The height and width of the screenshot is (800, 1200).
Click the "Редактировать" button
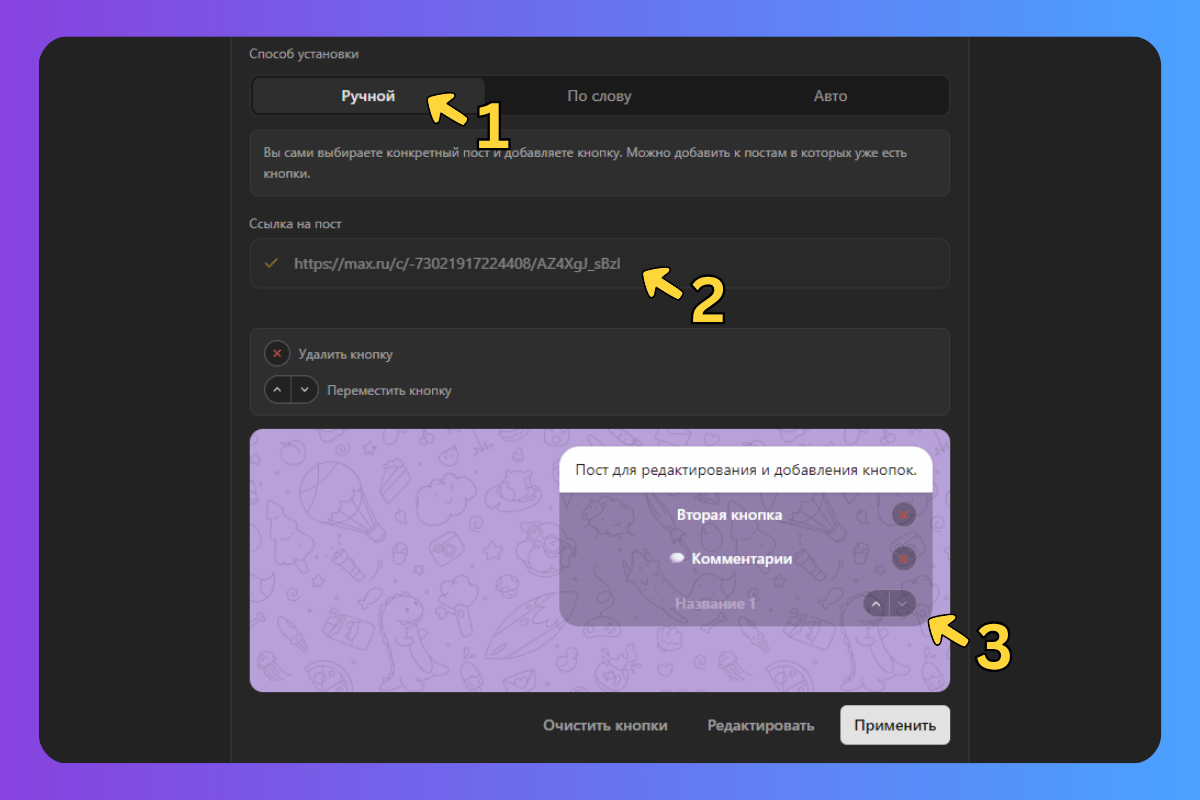760,726
